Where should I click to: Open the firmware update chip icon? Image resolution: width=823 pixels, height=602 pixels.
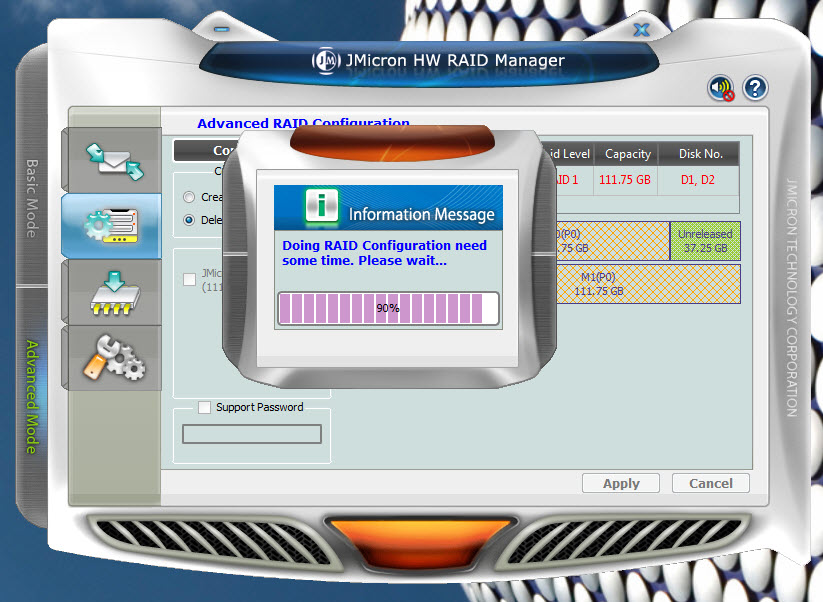pos(114,293)
